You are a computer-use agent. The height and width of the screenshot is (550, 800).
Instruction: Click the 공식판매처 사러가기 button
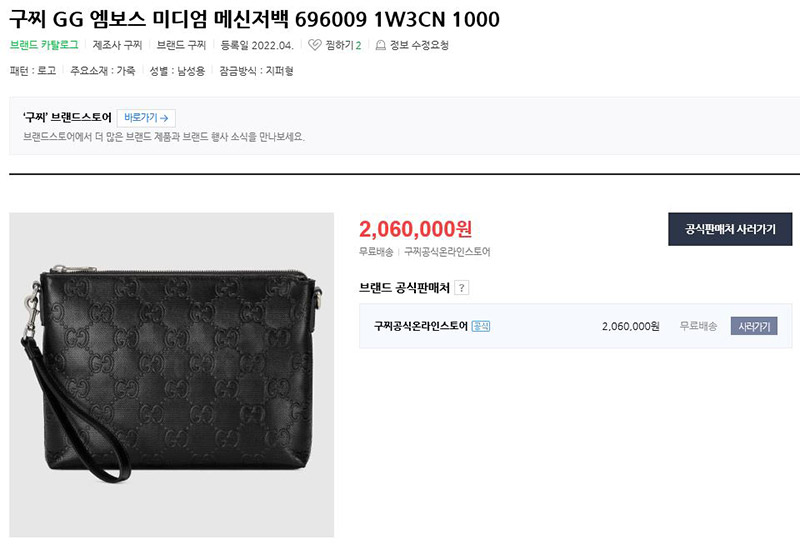point(730,229)
